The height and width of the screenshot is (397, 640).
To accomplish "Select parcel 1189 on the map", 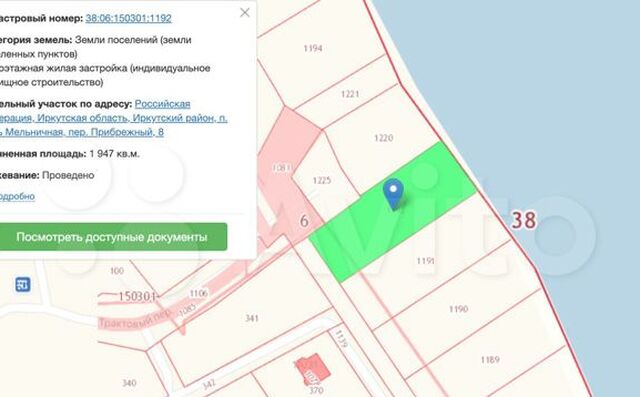I will (x=490, y=360).
